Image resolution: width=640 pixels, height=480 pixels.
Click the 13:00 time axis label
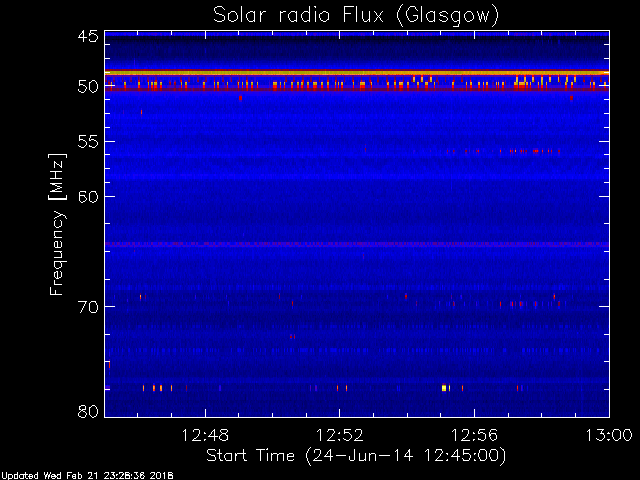(x=609, y=435)
